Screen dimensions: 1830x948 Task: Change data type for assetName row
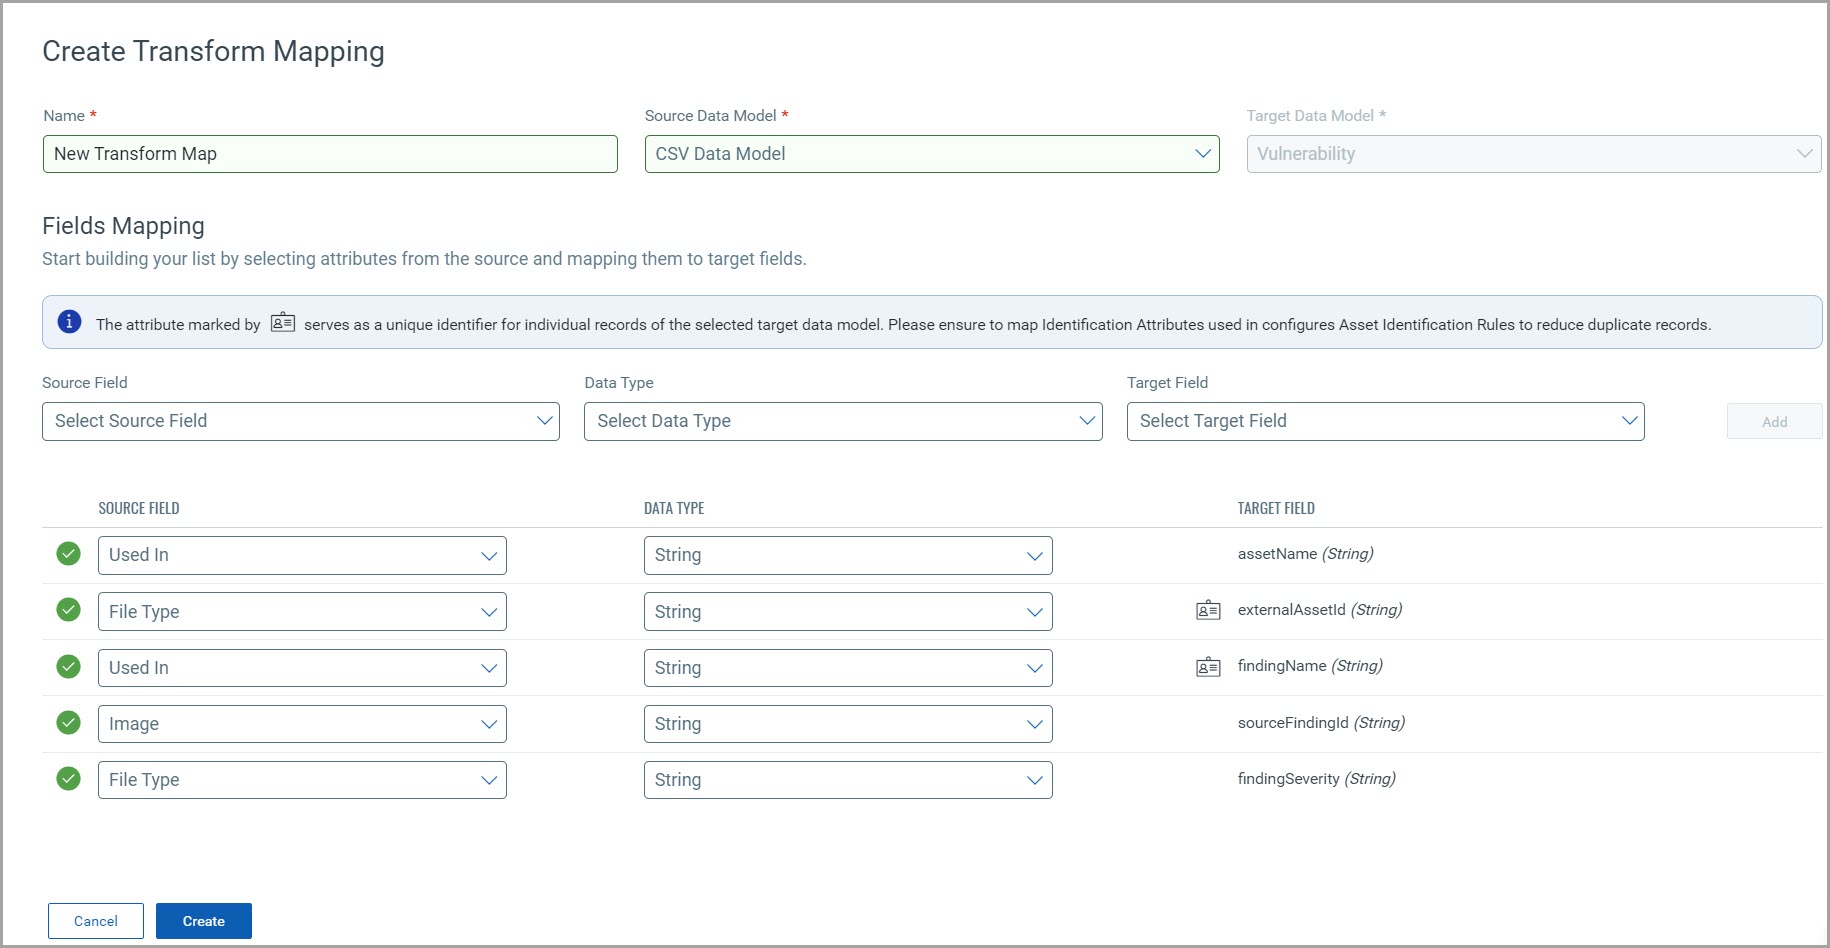pyautogui.click(x=847, y=555)
